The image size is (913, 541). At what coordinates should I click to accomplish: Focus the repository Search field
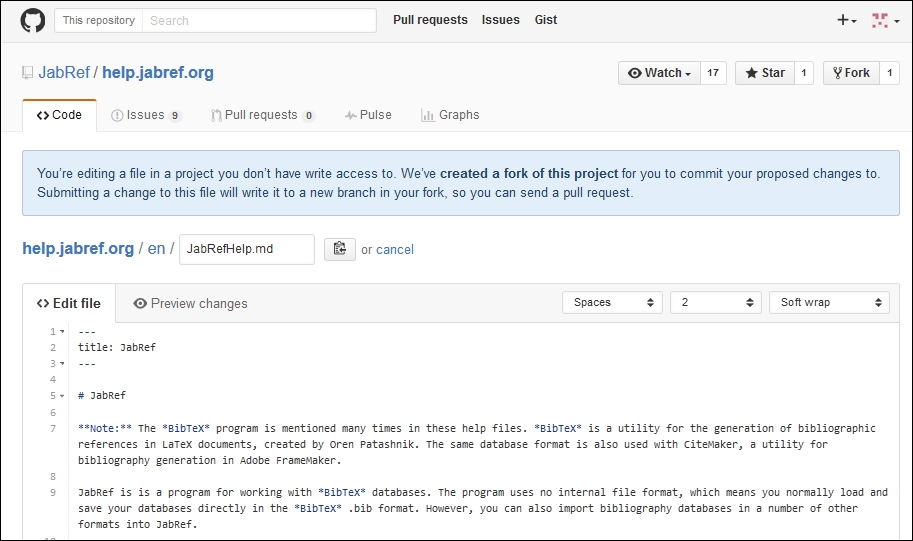(259, 20)
